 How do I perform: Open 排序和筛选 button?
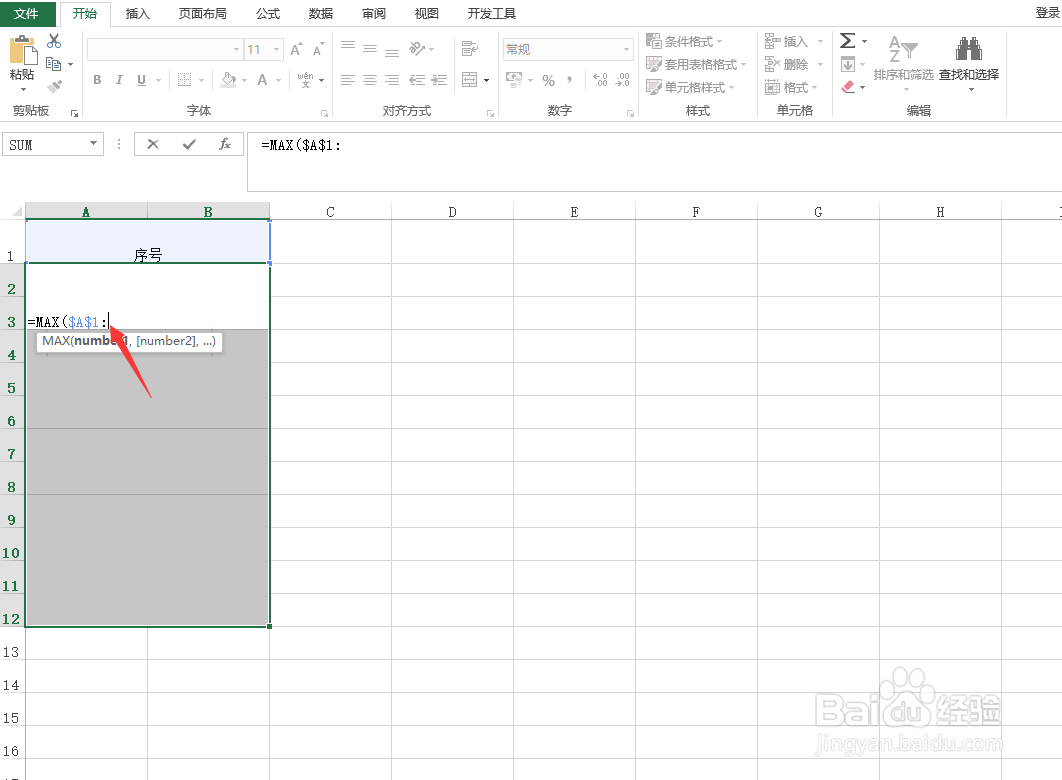(x=904, y=63)
